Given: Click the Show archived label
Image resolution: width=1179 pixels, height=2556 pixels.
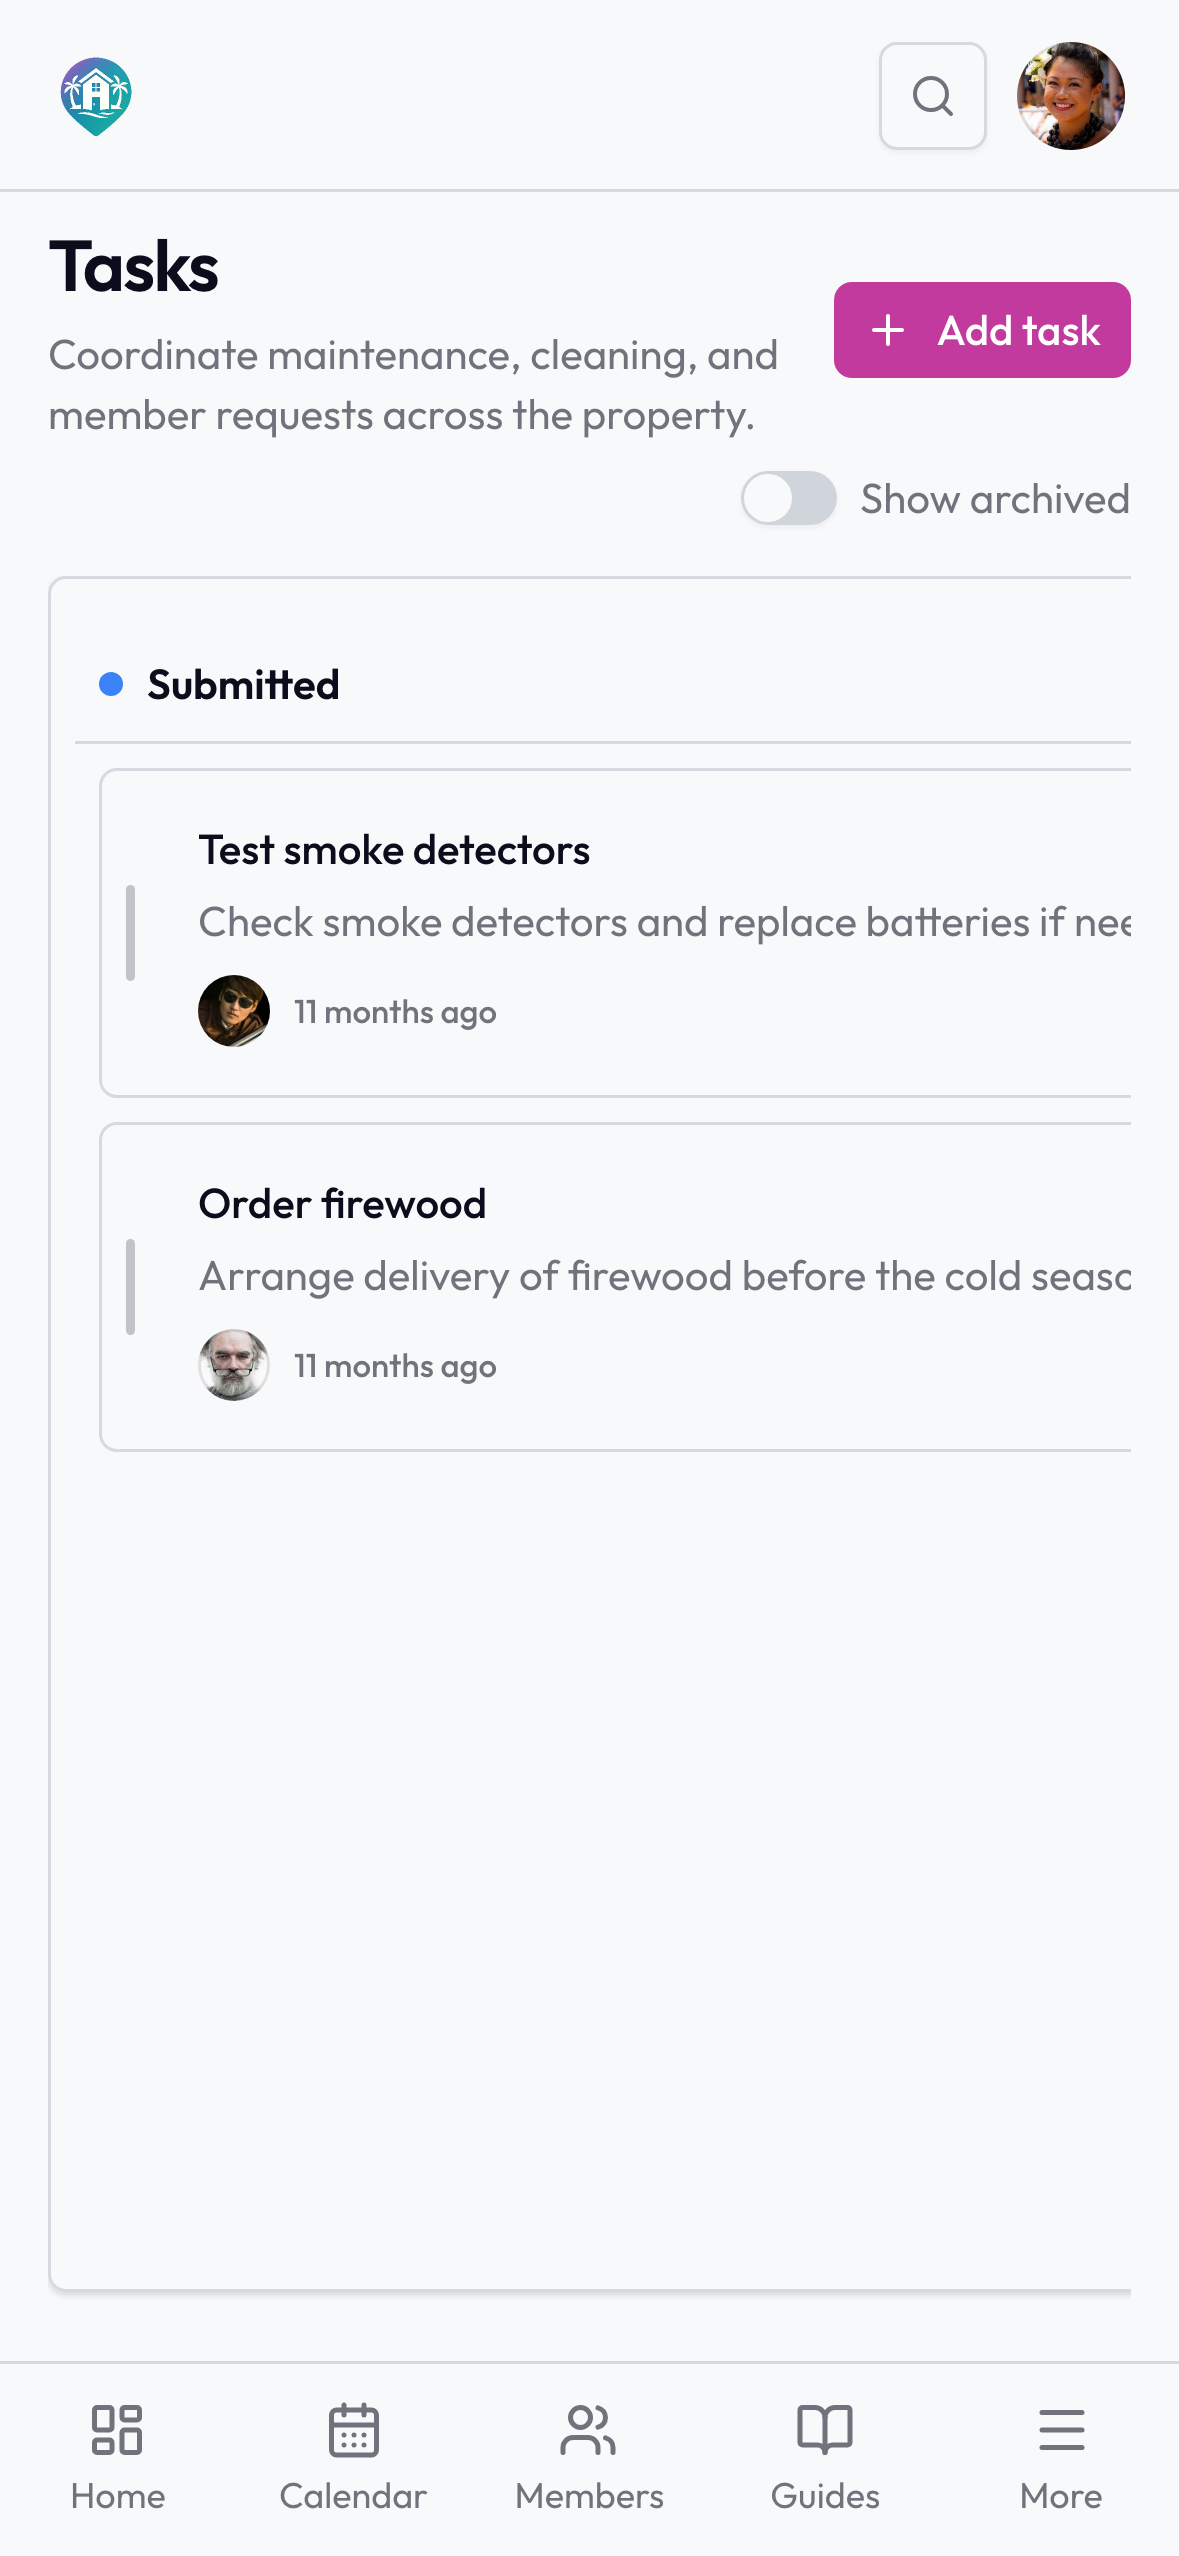Looking at the screenshot, I should pos(995,499).
